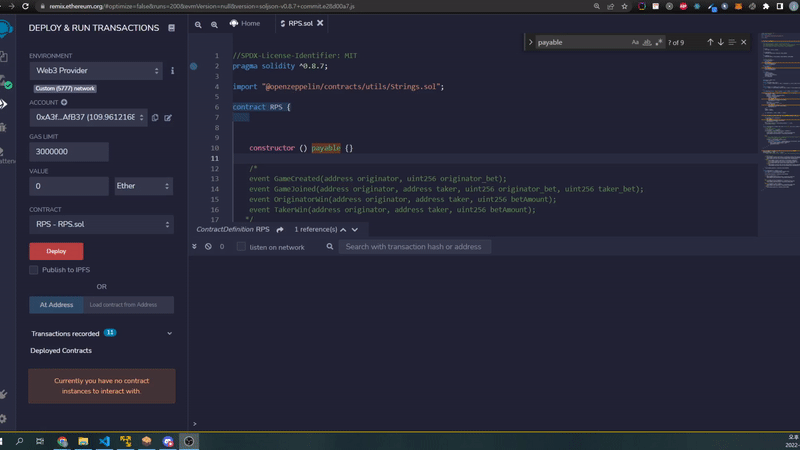Go to previous match in find widget
The image size is (800, 450).
(x=710, y=43)
